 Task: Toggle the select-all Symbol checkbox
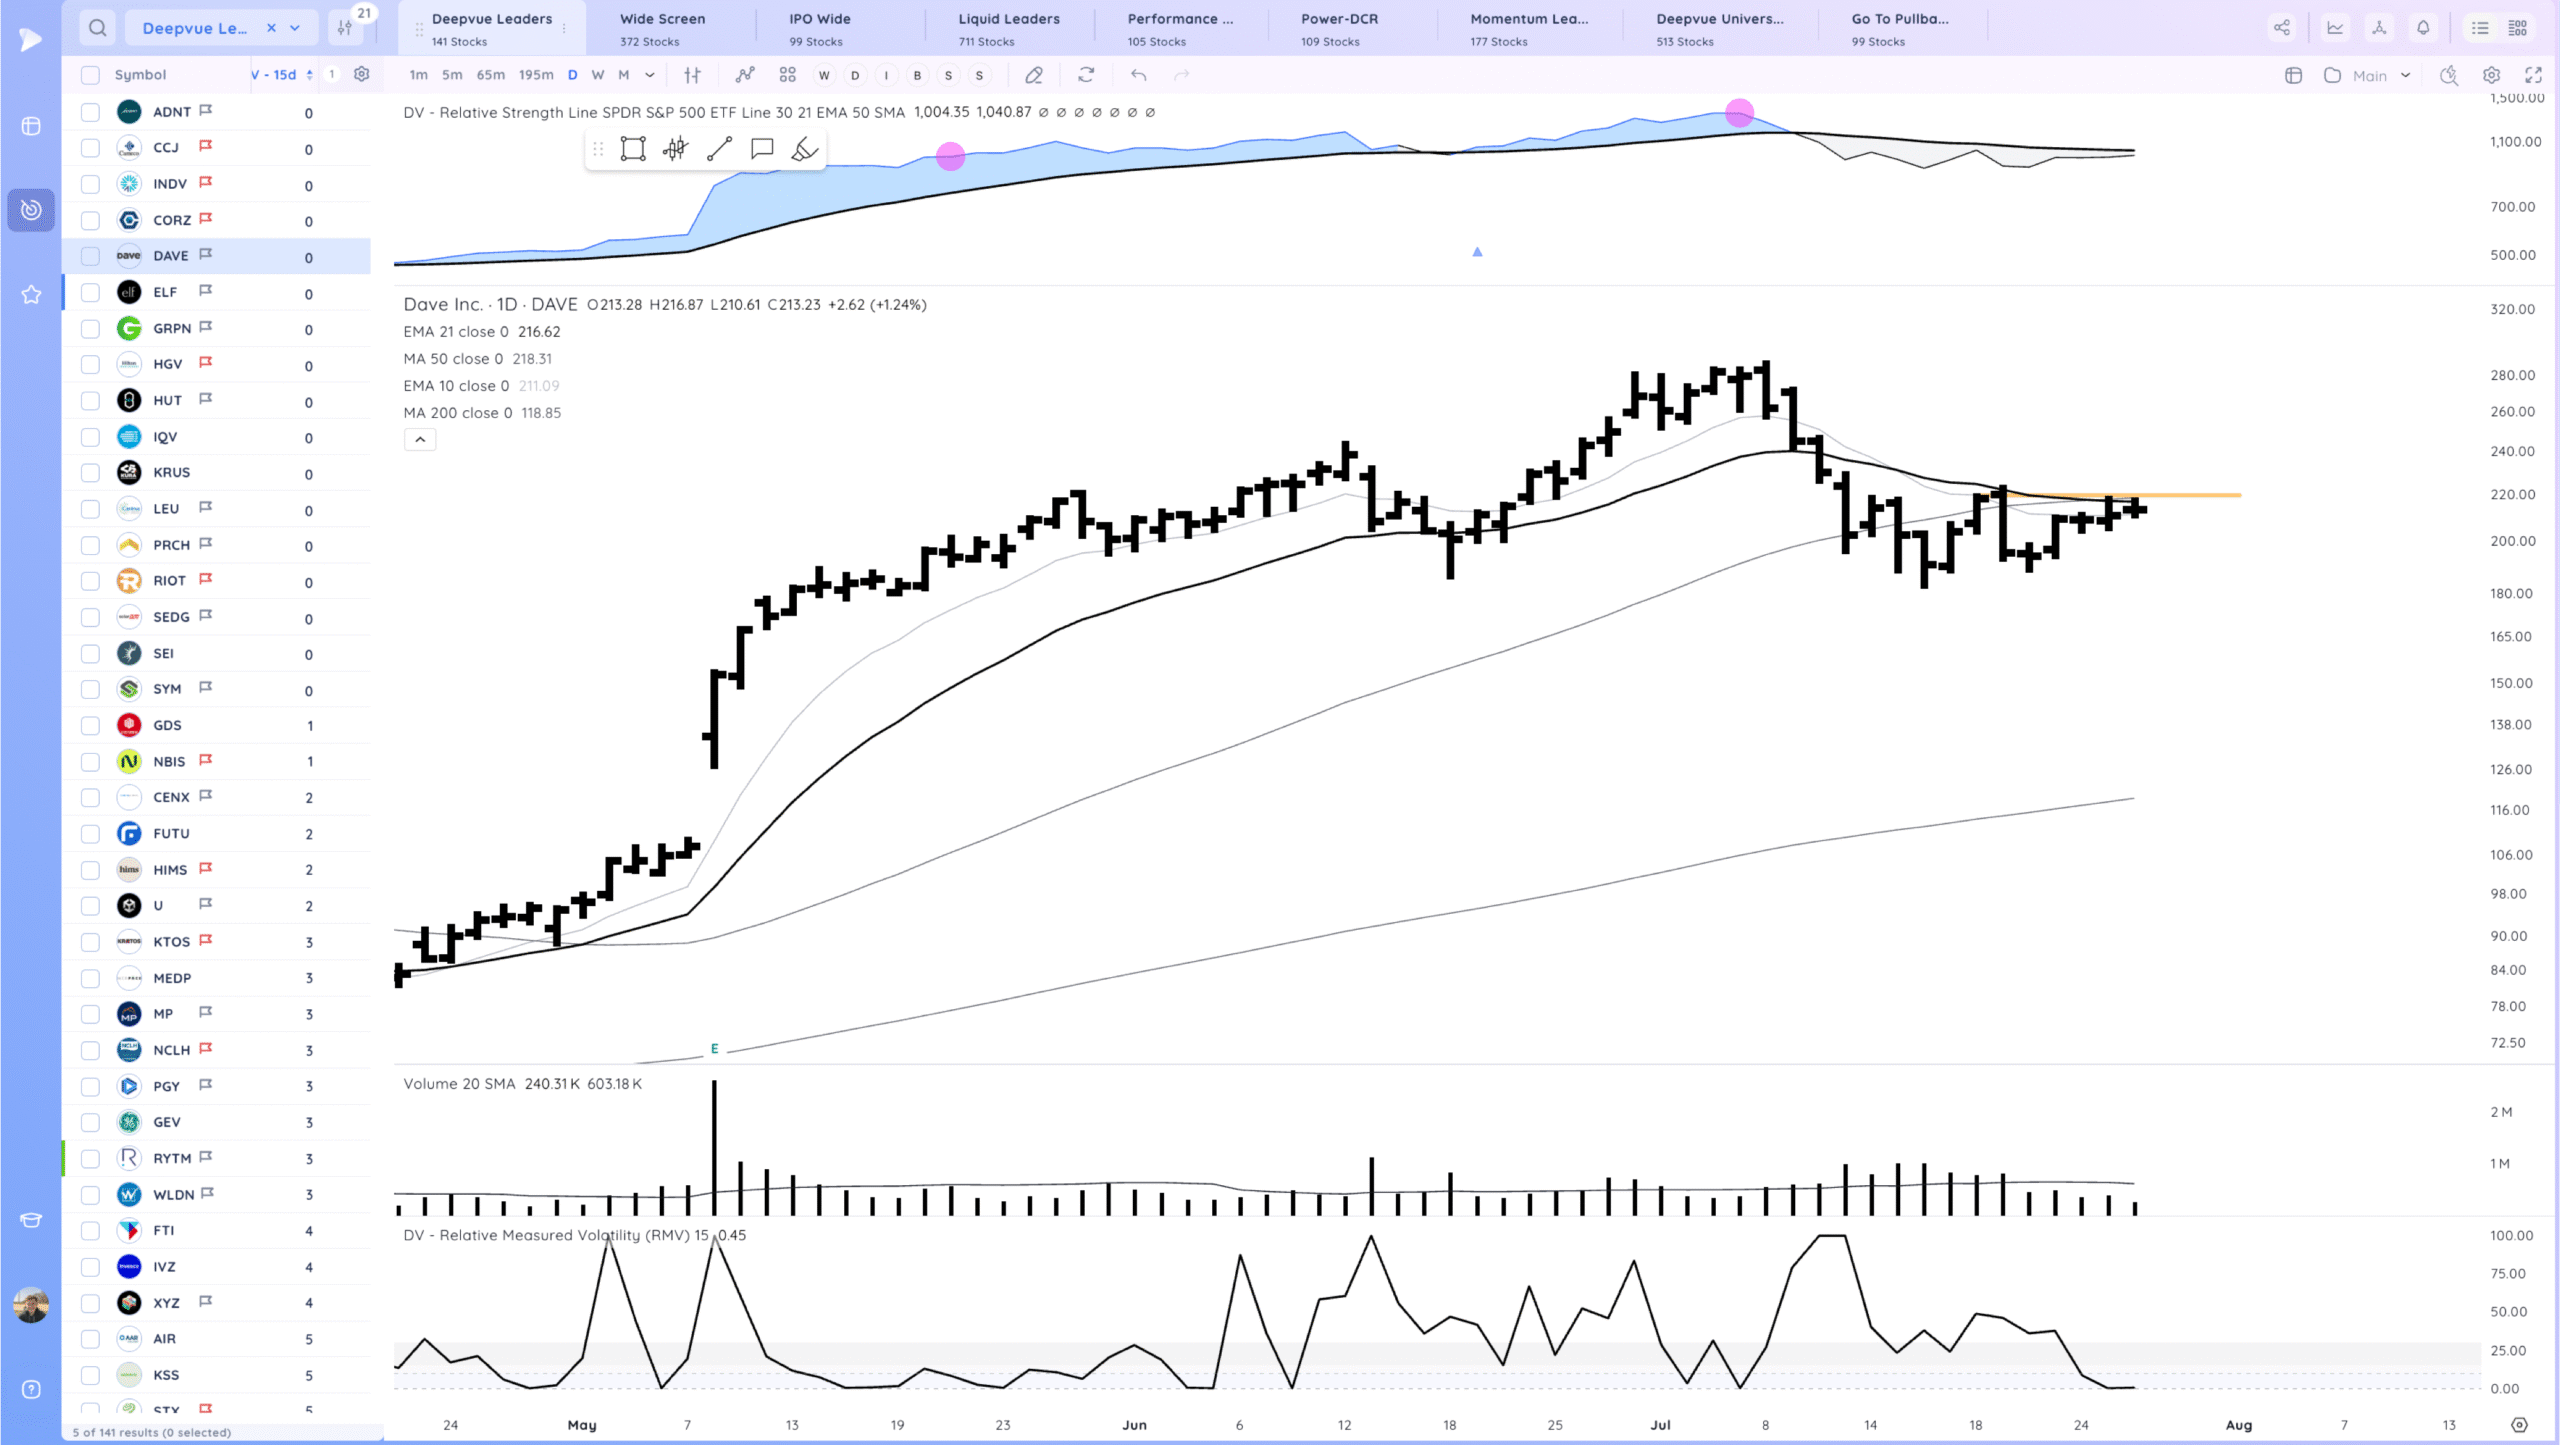click(x=91, y=75)
